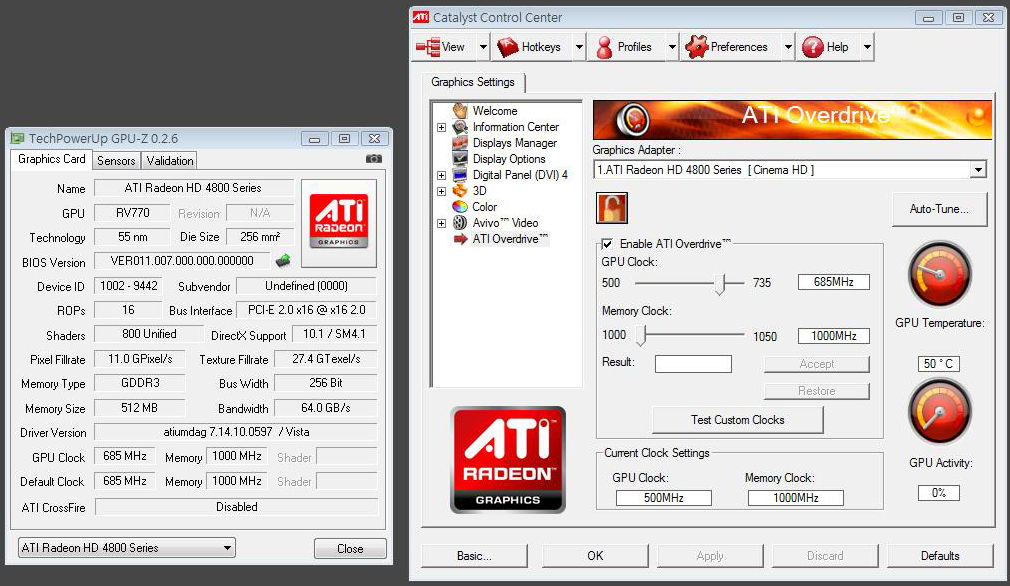This screenshot has width=1010, height=586.
Task: Expand the Information Center tree node
Action: (x=441, y=128)
